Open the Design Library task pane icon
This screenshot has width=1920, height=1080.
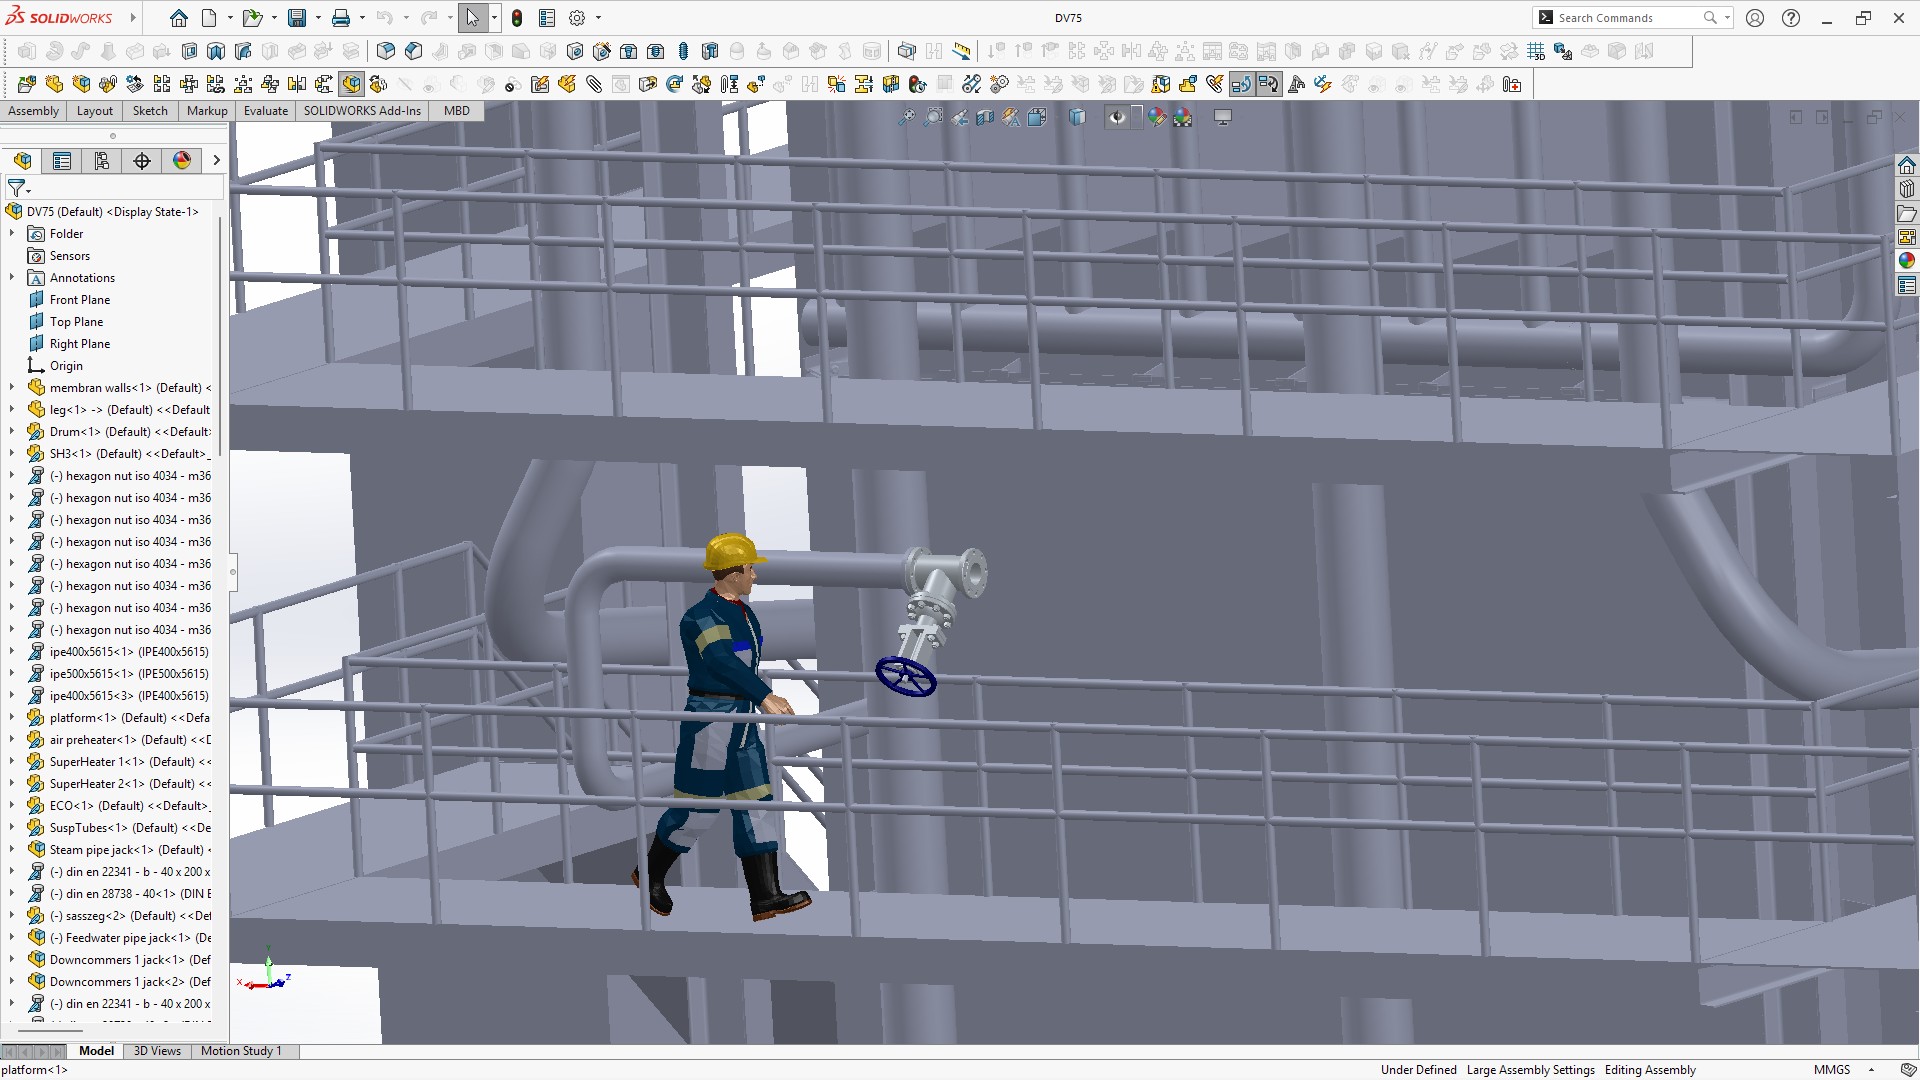pos(1907,189)
